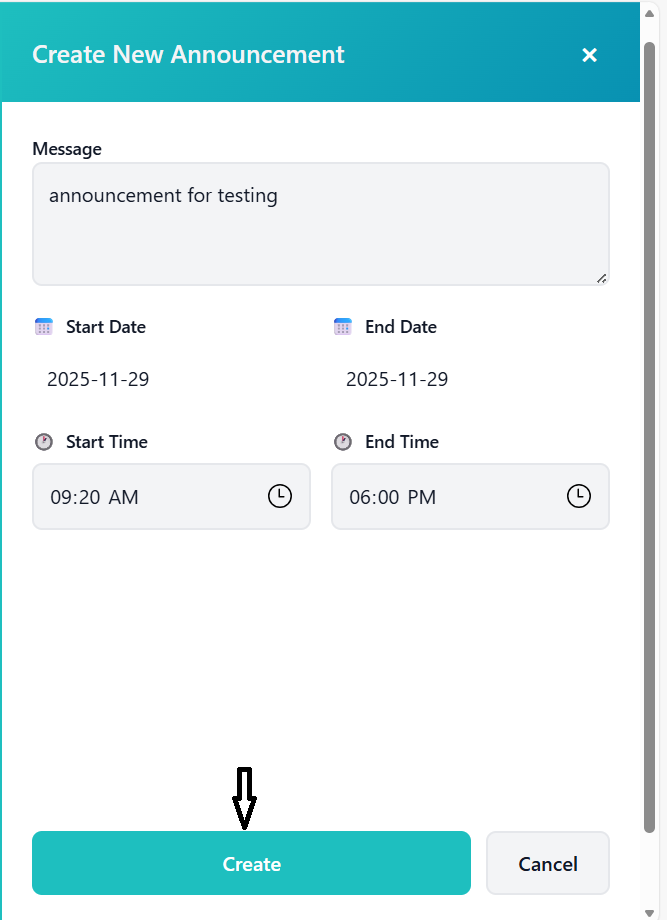Click the black arrow pointing at Create
The height and width of the screenshot is (920, 667).
point(245,800)
